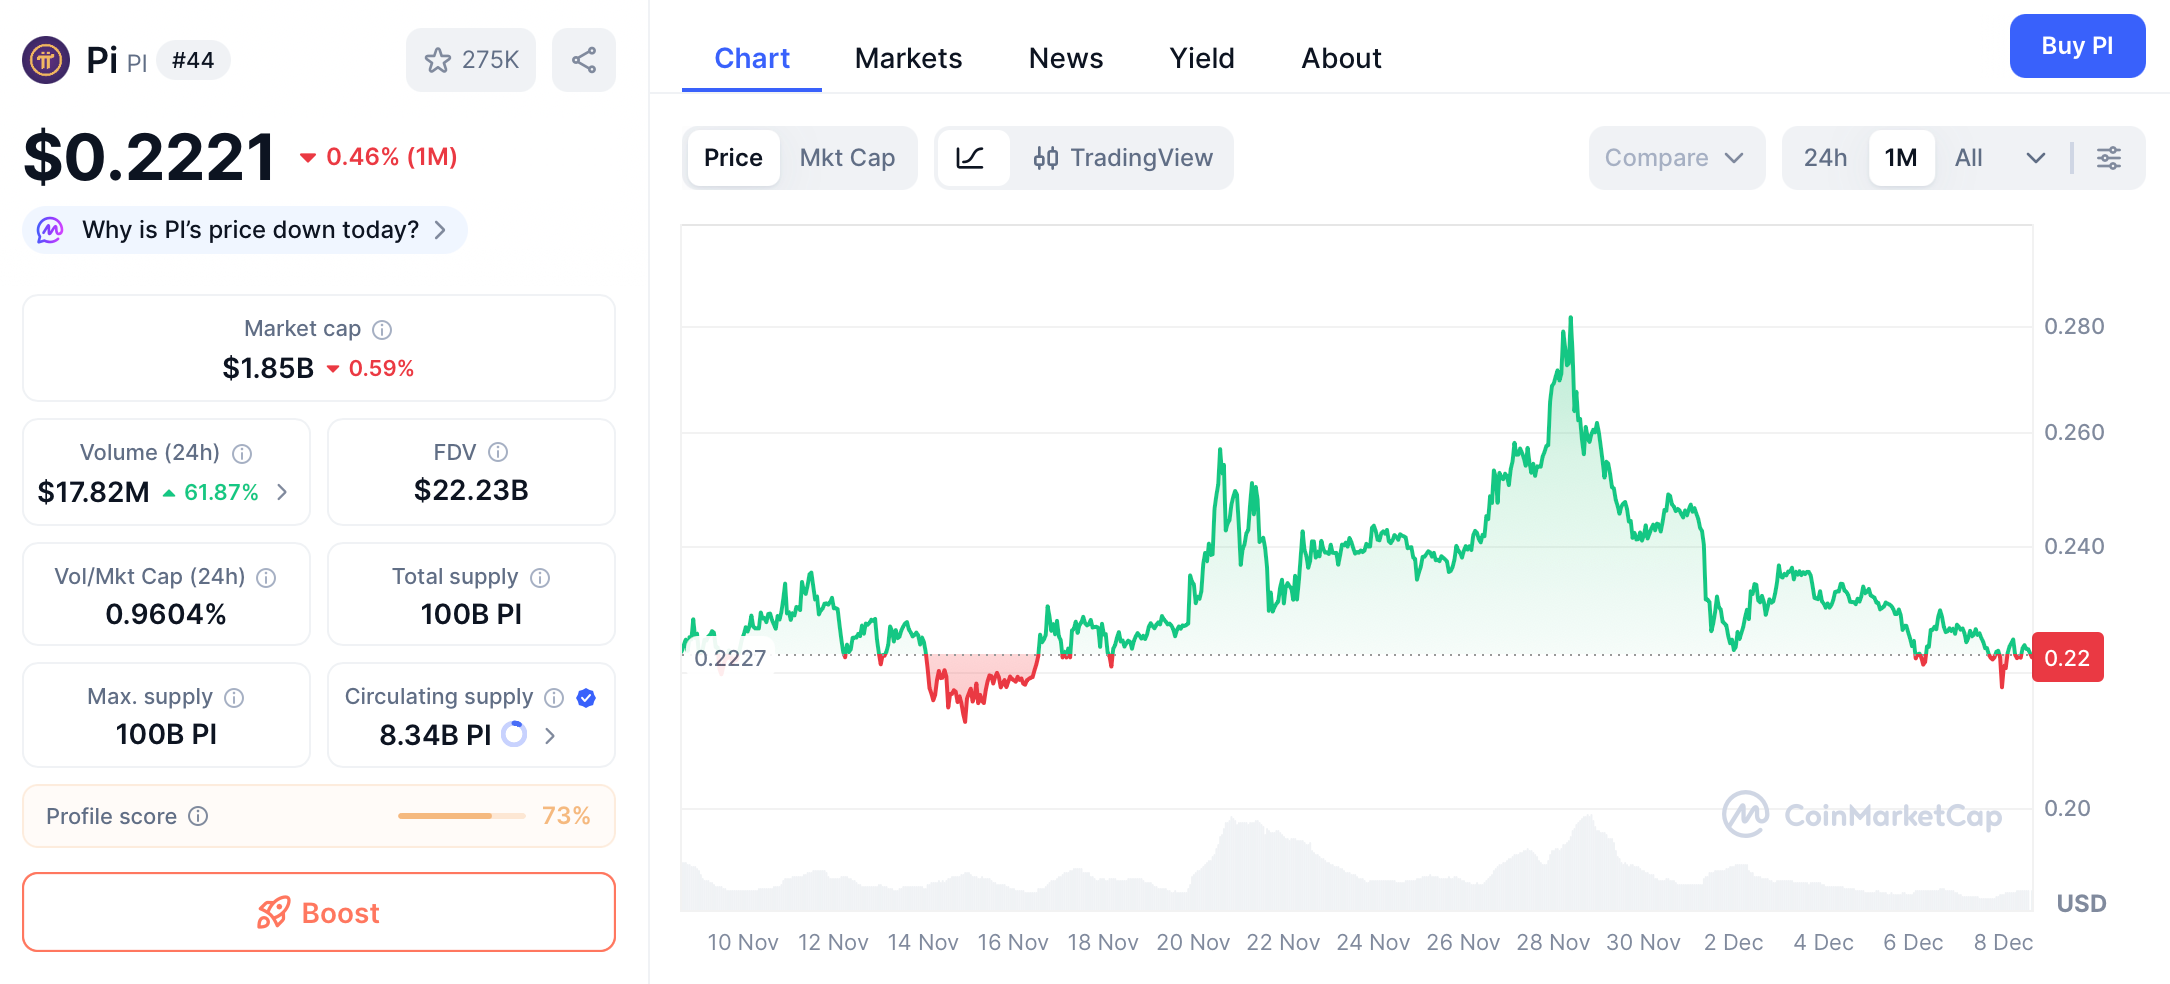Switch to the Markets tab
This screenshot has width=2170, height=984.
click(907, 58)
